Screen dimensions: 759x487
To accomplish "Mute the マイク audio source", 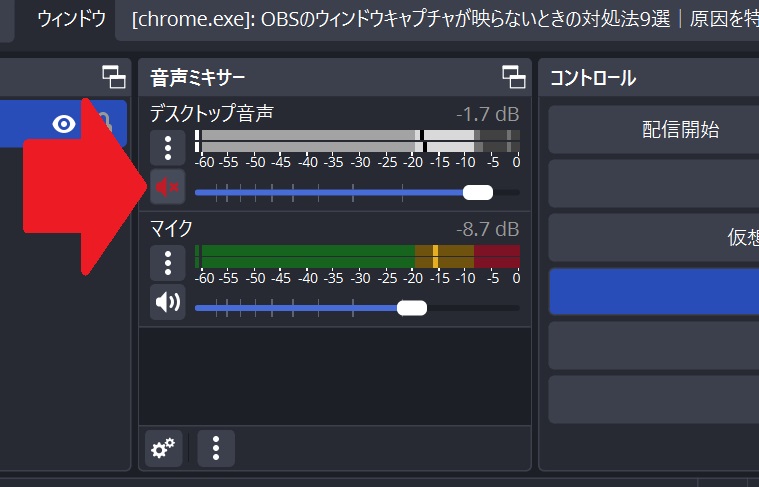I will click(167, 302).
